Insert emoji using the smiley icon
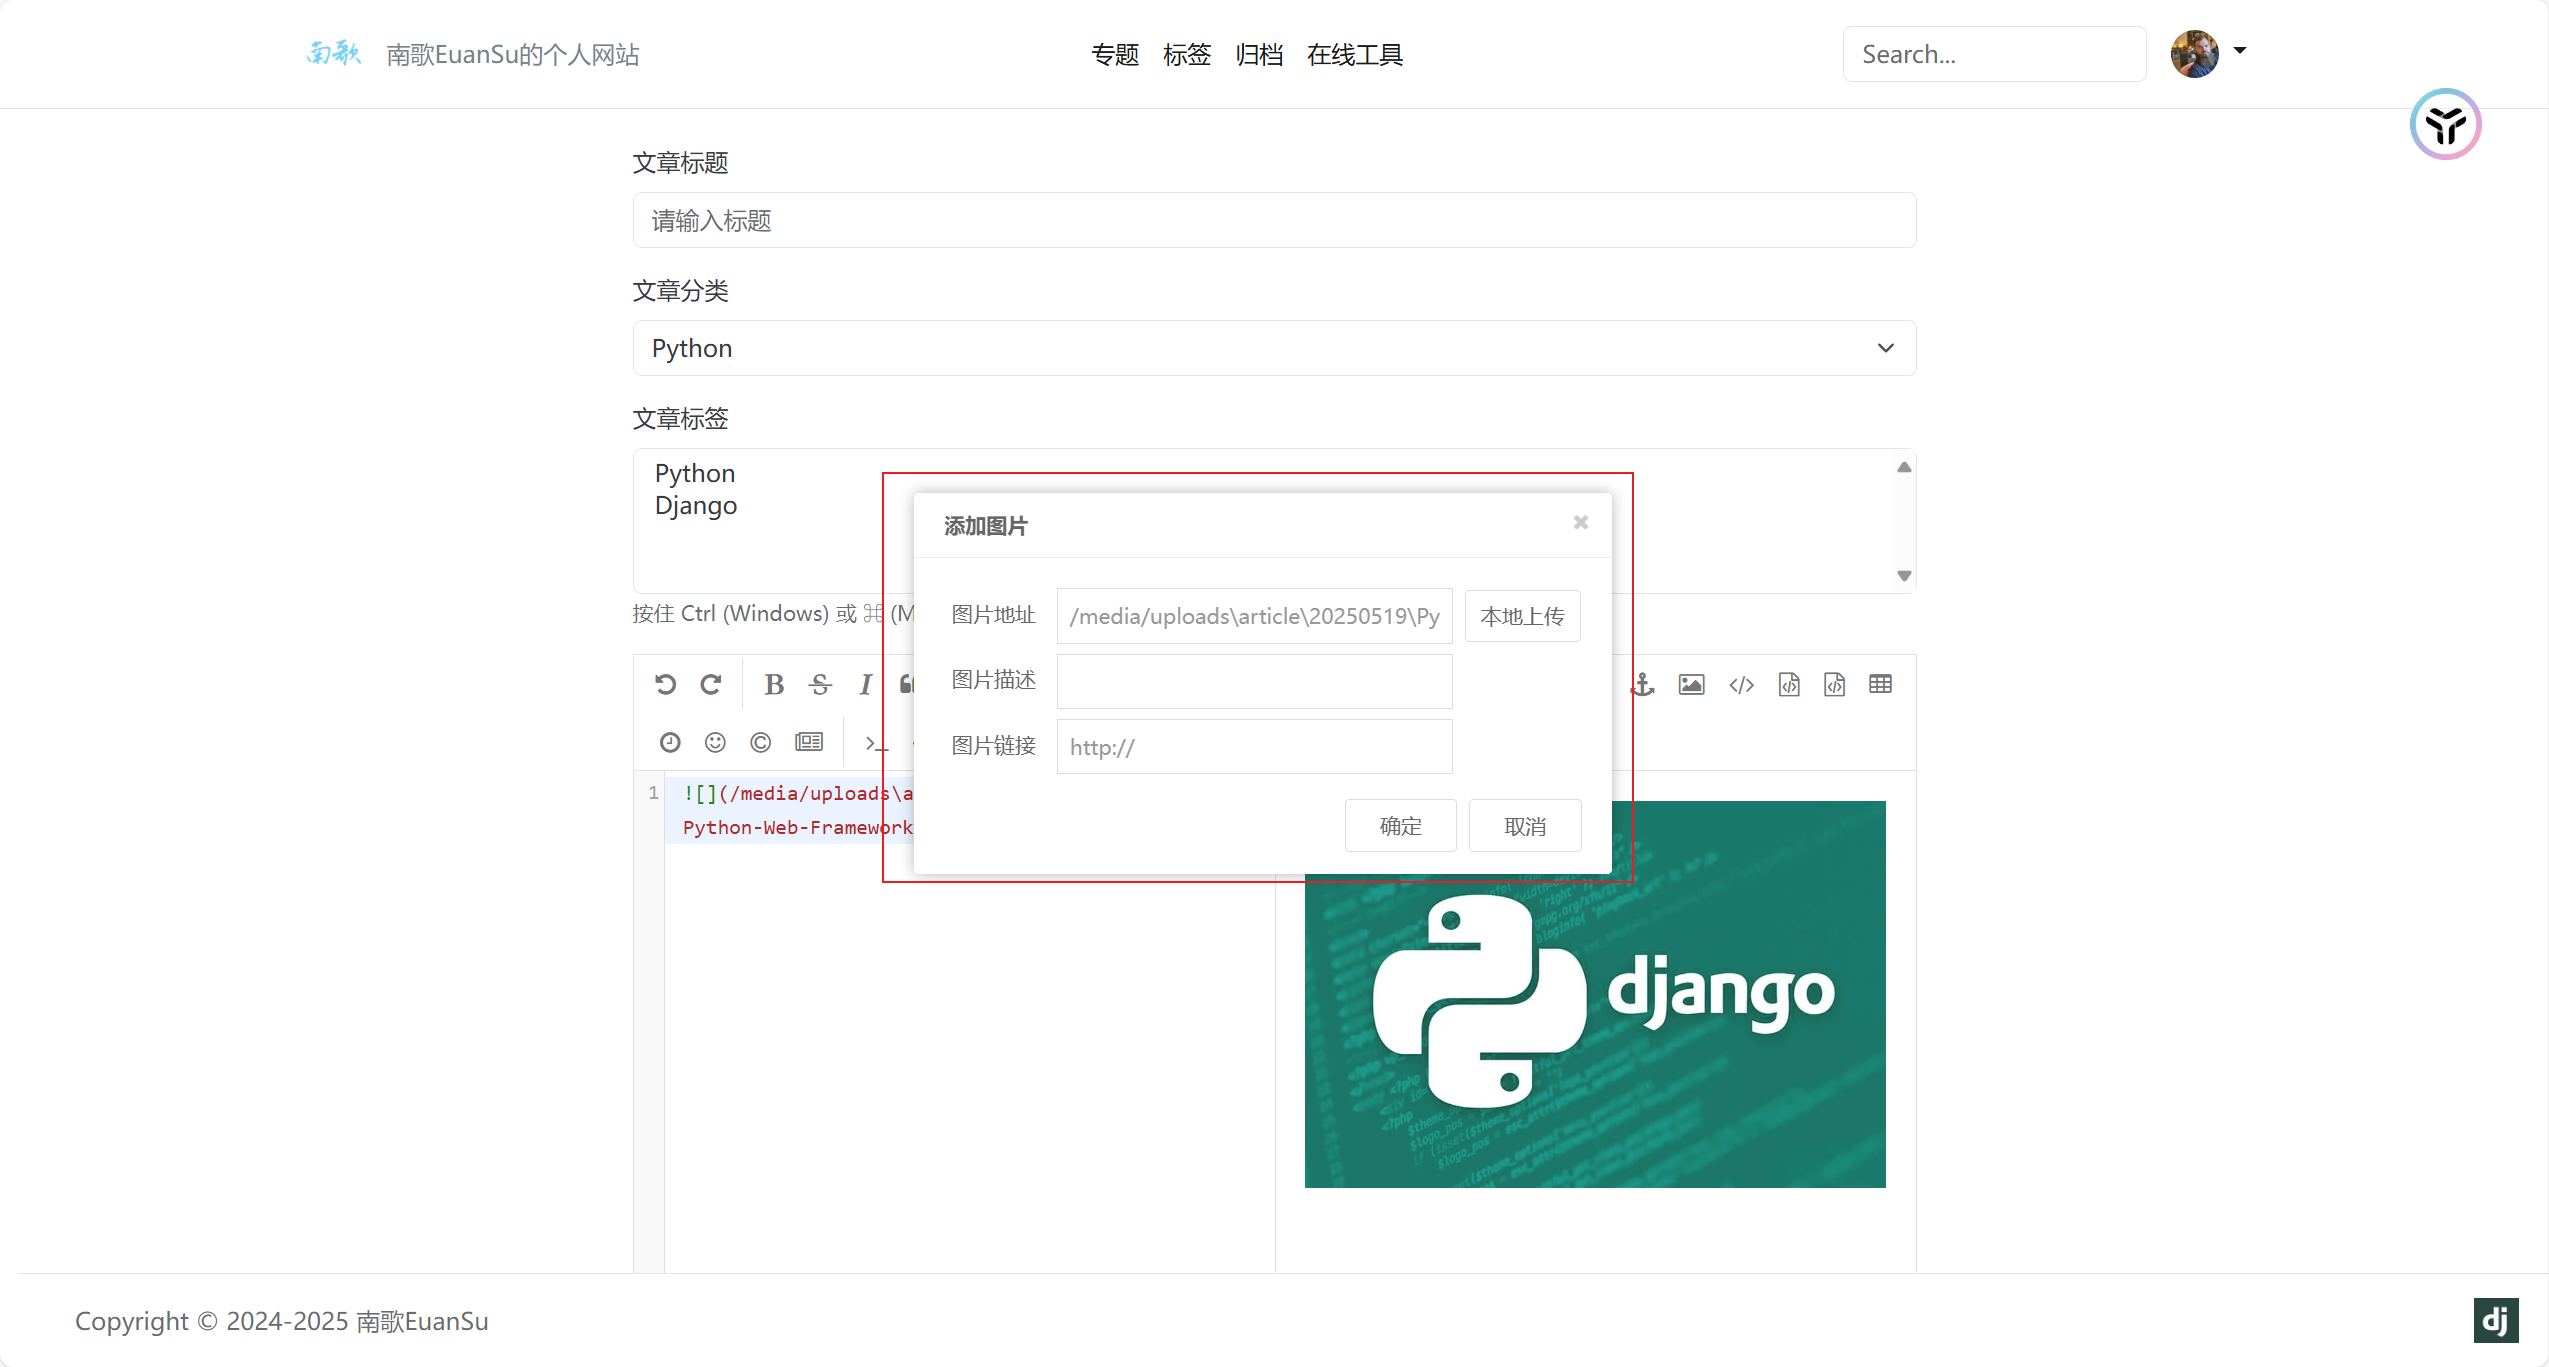This screenshot has width=2549, height=1367. pos(715,742)
